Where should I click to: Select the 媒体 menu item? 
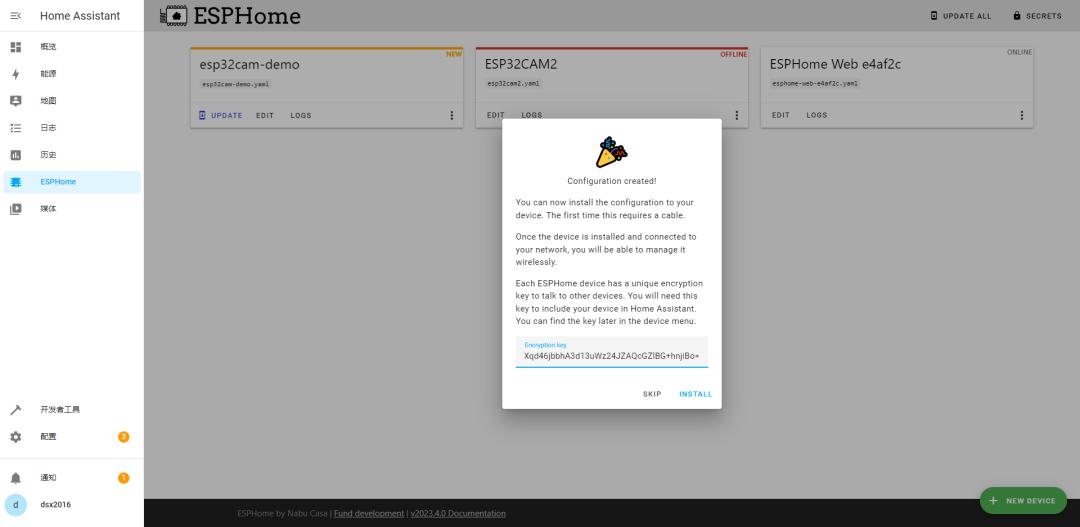point(72,209)
